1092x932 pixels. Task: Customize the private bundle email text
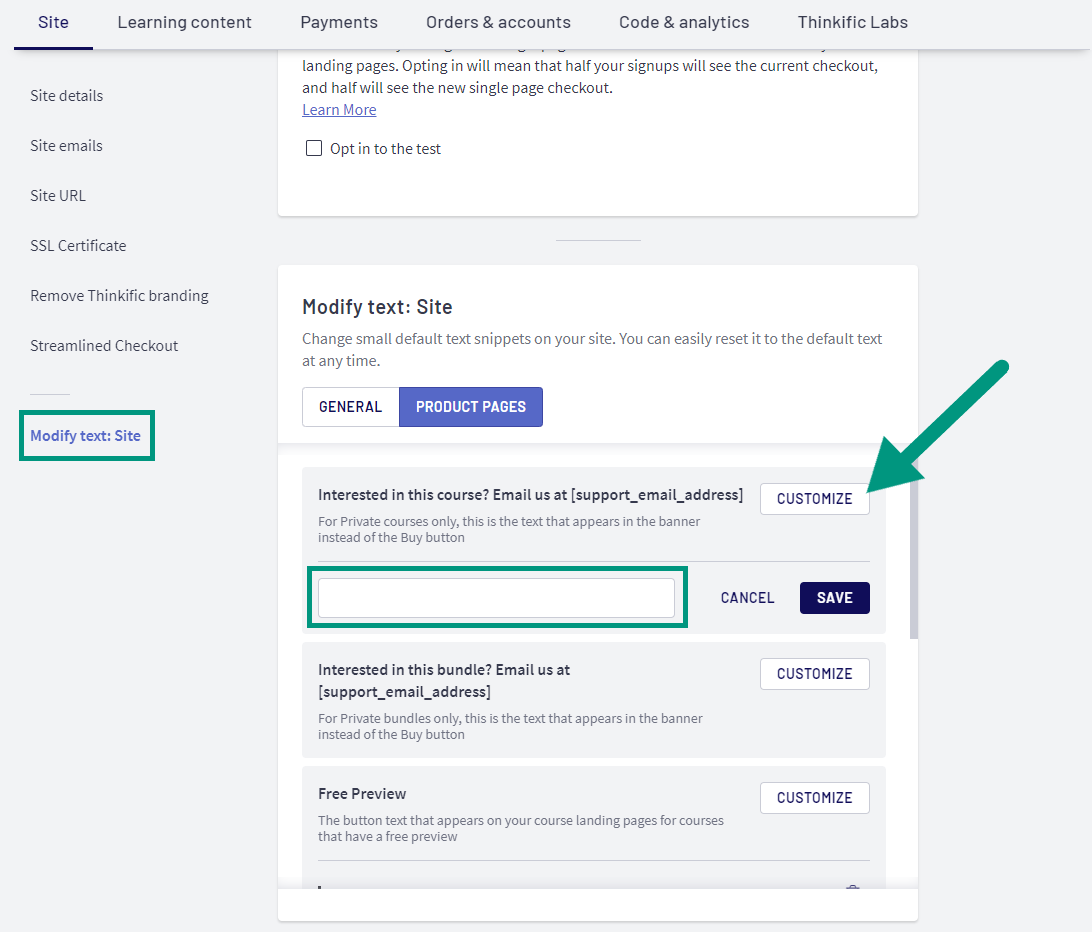[814, 673]
